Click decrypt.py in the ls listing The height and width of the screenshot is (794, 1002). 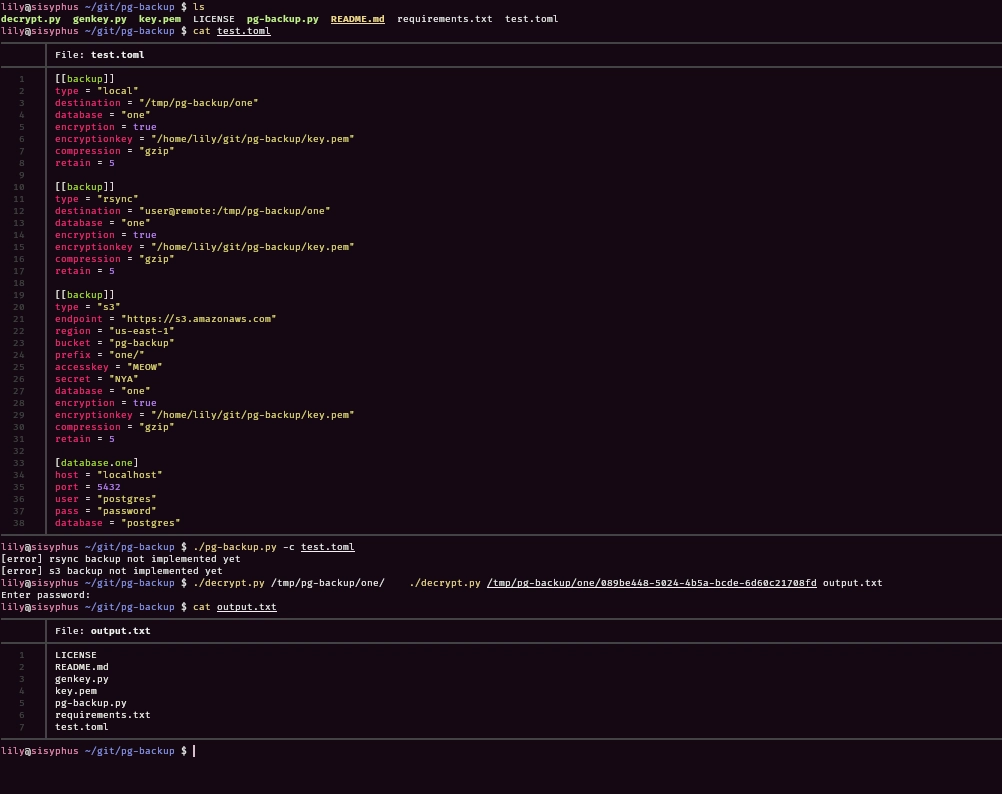[x=31, y=19]
